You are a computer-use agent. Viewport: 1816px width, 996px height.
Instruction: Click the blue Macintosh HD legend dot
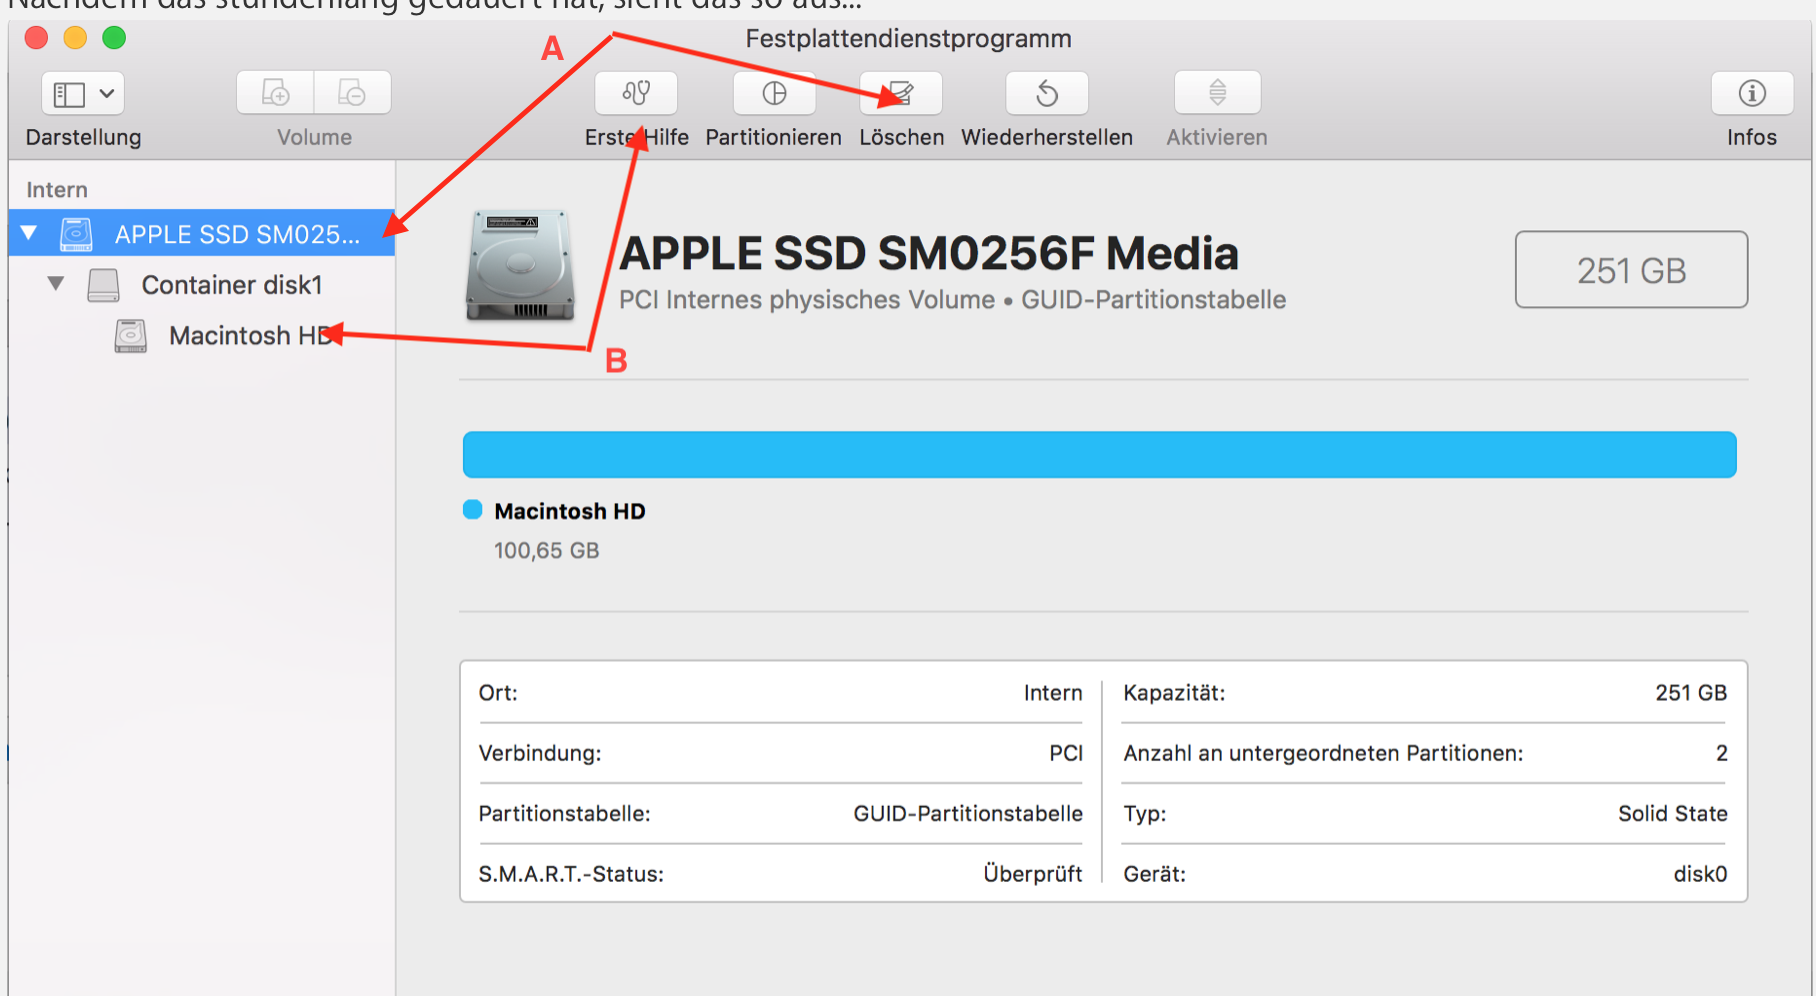pos(473,510)
